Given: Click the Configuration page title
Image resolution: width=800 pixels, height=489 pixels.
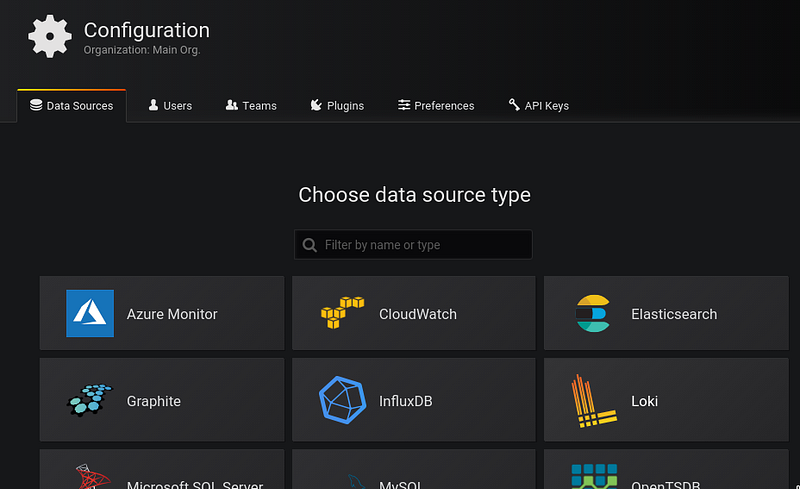Looking at the screenshot, I should coord(146,30).
